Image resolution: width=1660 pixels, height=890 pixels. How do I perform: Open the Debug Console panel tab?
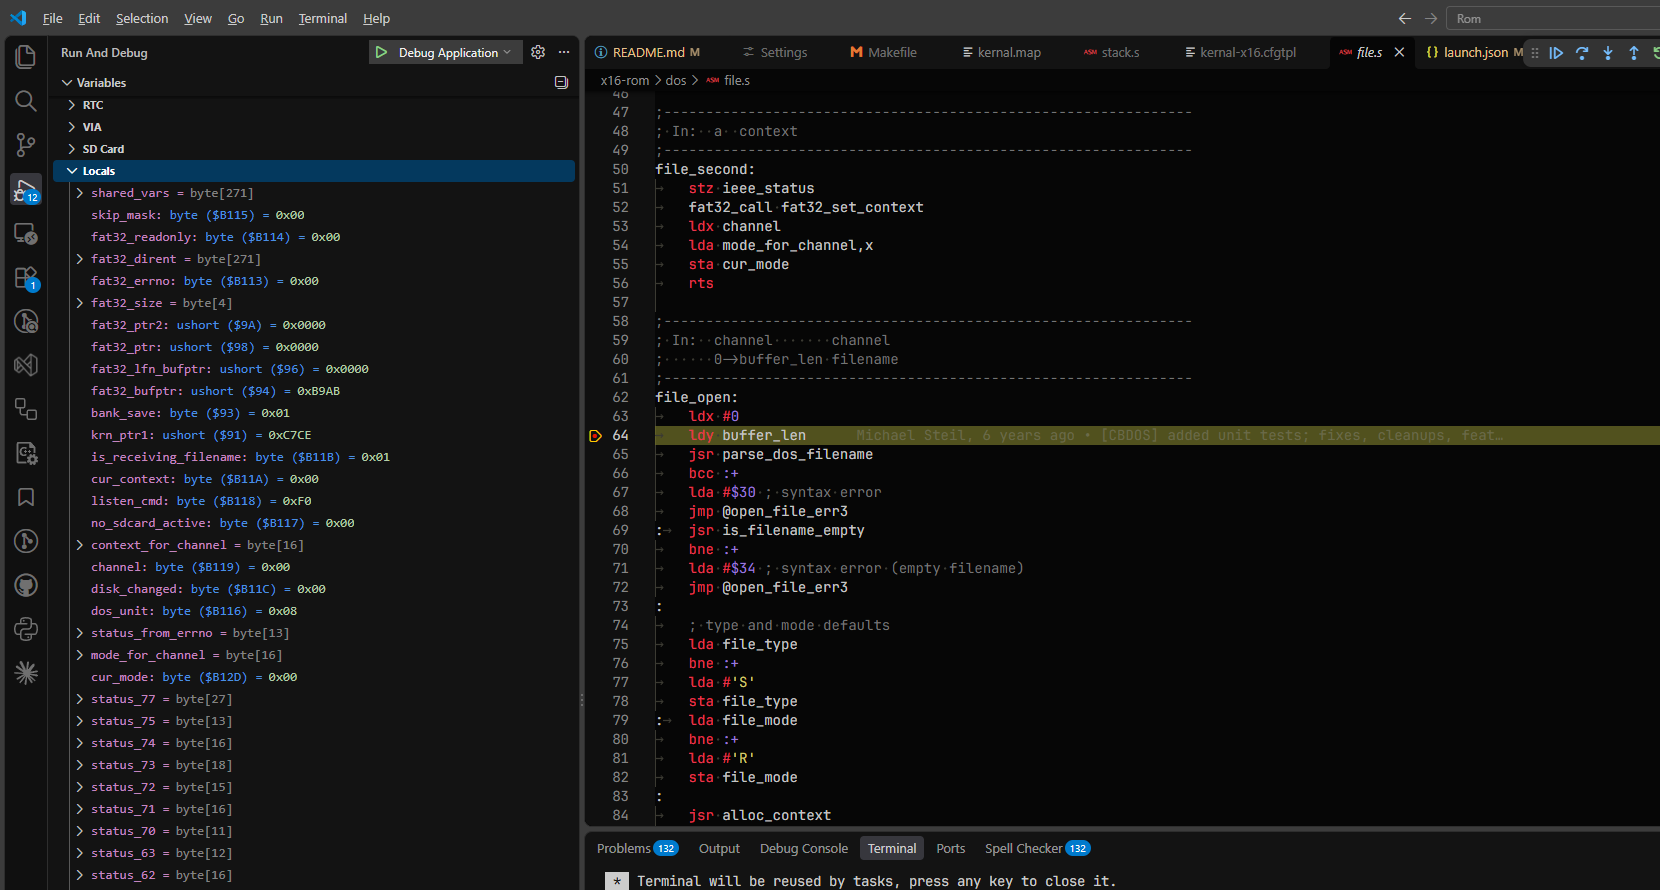coord(804,848)
